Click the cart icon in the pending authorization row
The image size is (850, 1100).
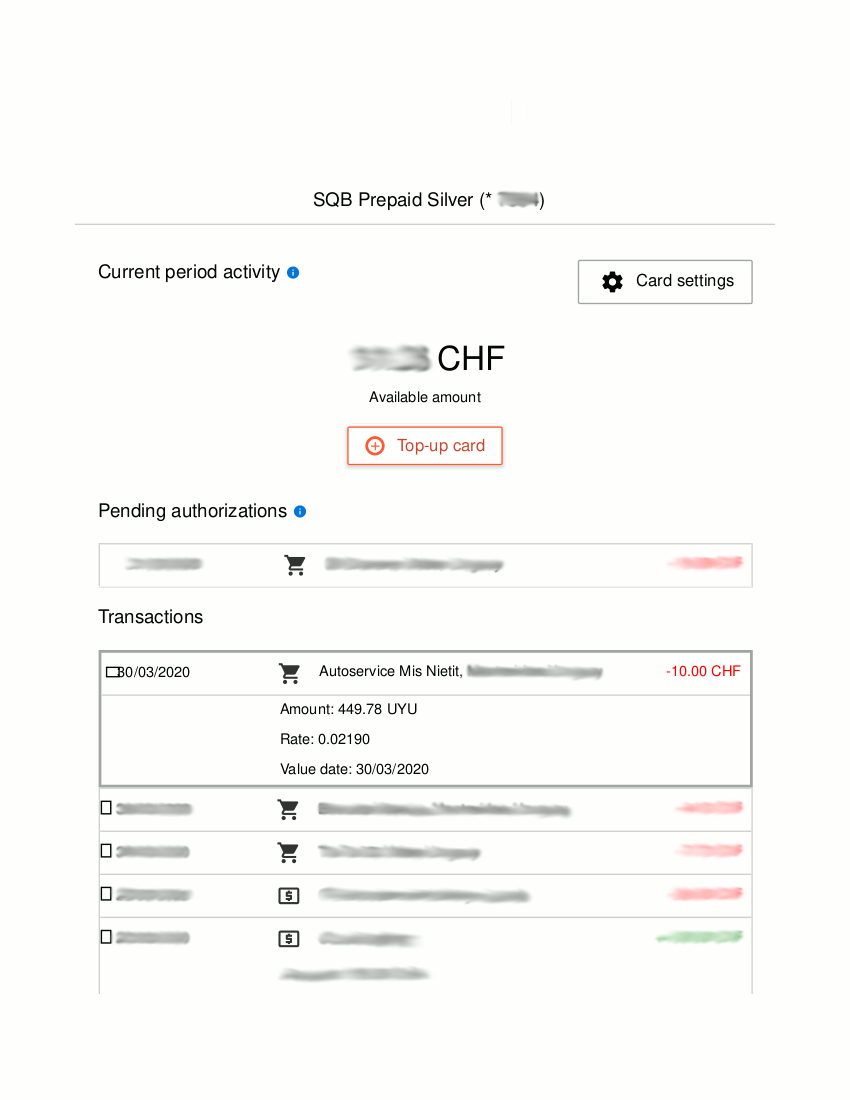pos(295,565)
